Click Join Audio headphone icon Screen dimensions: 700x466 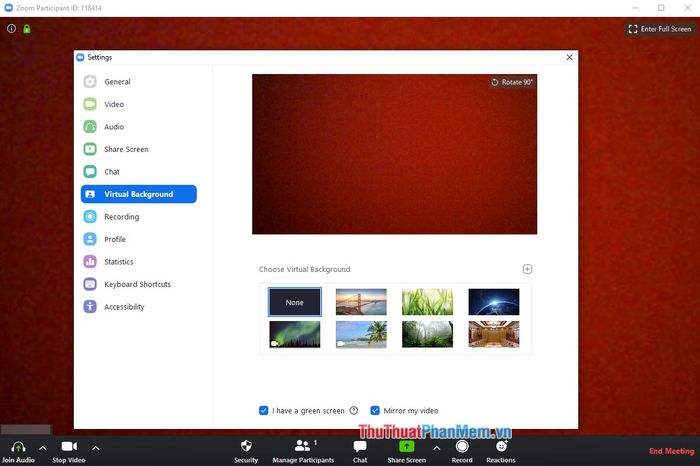coord(18,451)
